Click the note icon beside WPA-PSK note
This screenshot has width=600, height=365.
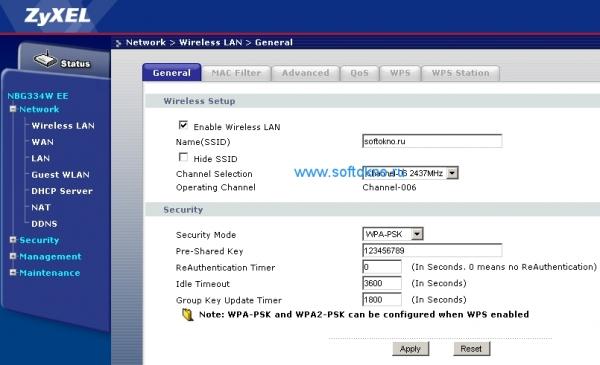point(188,314)
